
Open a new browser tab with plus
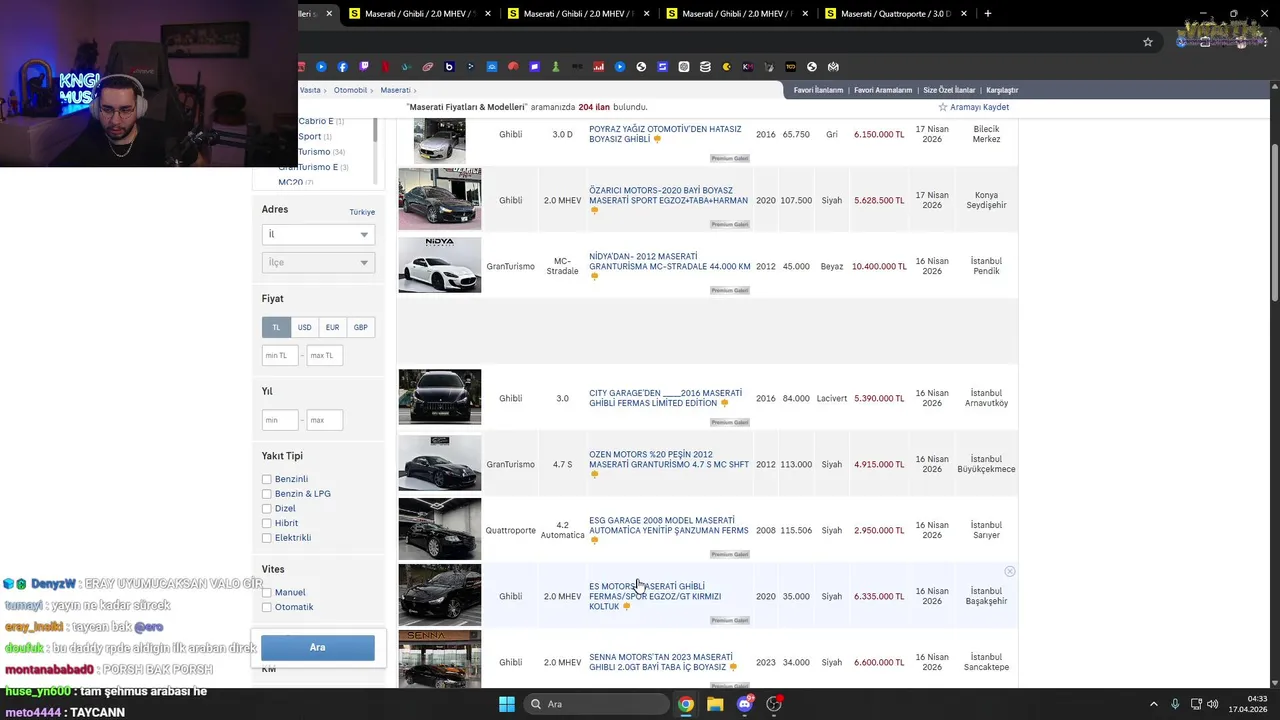(x=988, y=14)
